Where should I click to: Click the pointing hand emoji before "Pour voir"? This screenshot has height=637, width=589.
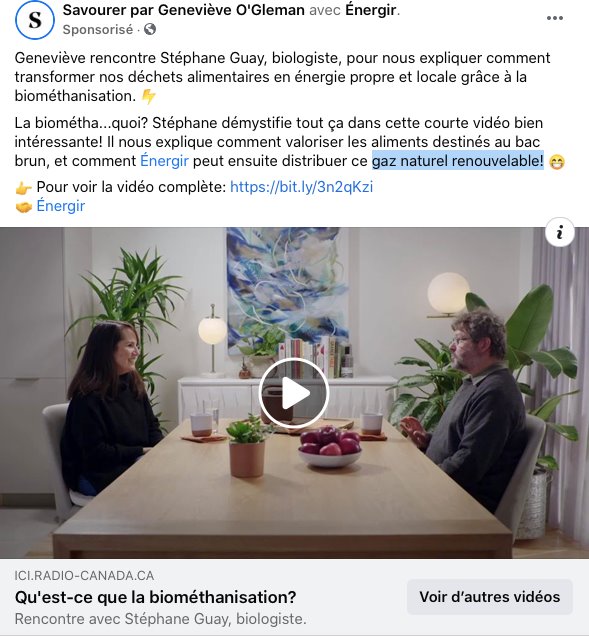tap(24, 188)
